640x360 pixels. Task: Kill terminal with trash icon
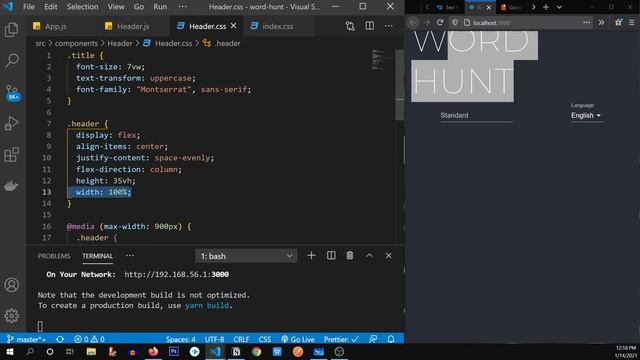pyautogui.click(x=350, y=256)
